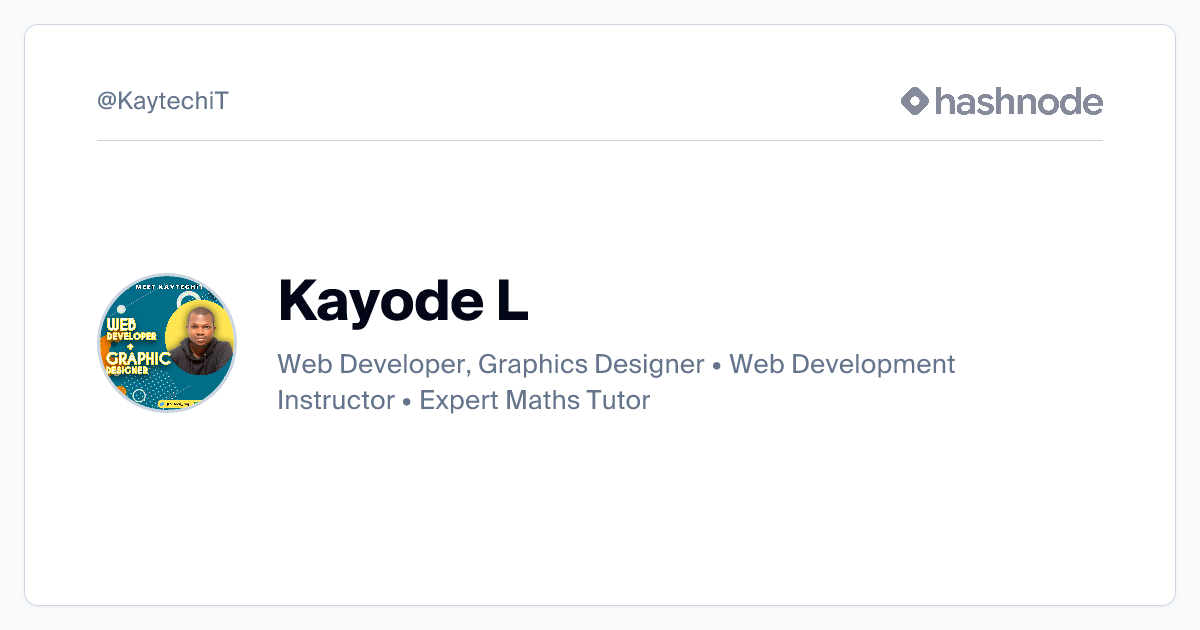
Task: Click the "Web Development" bio text
Action: [842, 364]
